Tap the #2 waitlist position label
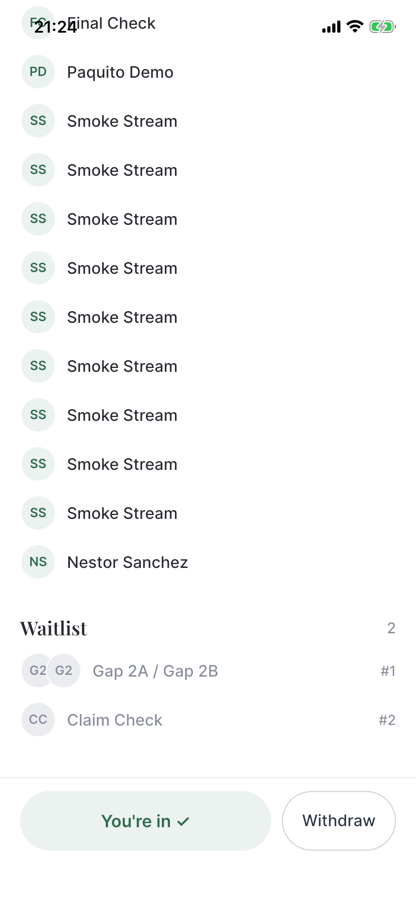This screenshot has width=416, height=900. [387, 720]
